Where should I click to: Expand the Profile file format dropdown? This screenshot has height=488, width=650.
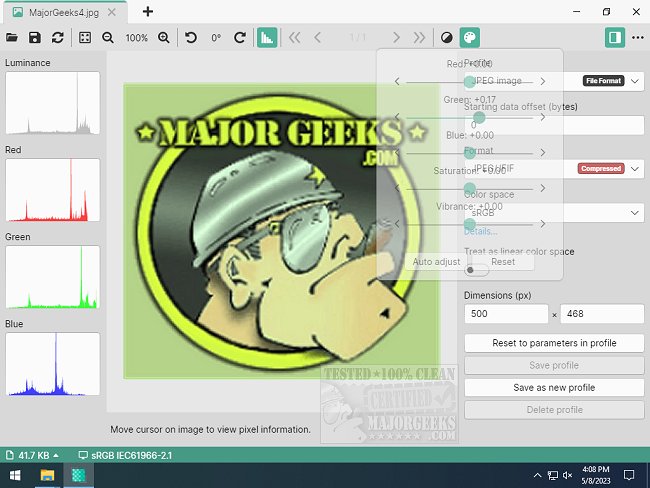tap(636, 81)
